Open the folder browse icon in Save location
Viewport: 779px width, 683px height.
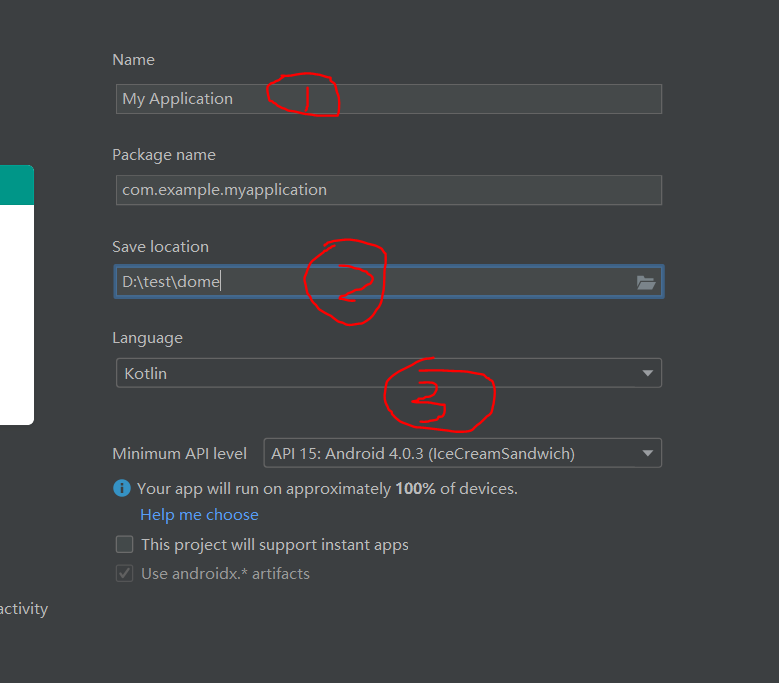(x=646, y=282)
